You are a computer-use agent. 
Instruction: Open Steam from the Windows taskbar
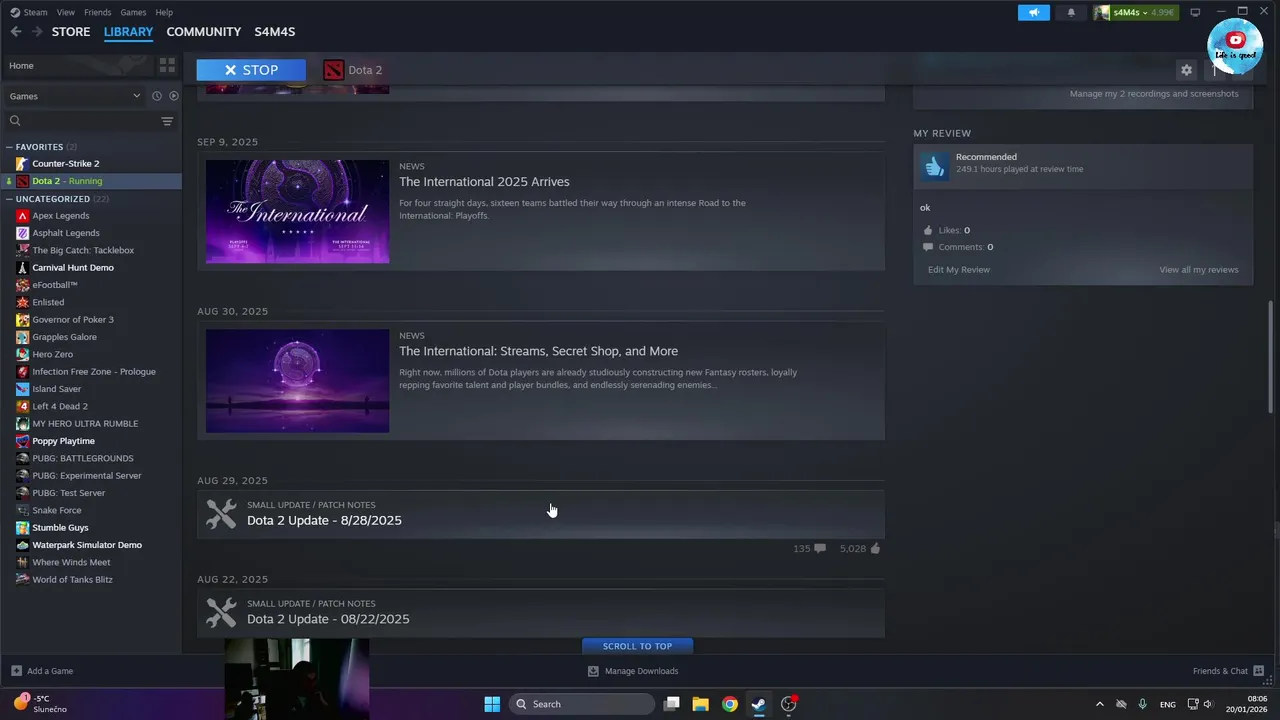pyautogui.click(x=759, y=704)
